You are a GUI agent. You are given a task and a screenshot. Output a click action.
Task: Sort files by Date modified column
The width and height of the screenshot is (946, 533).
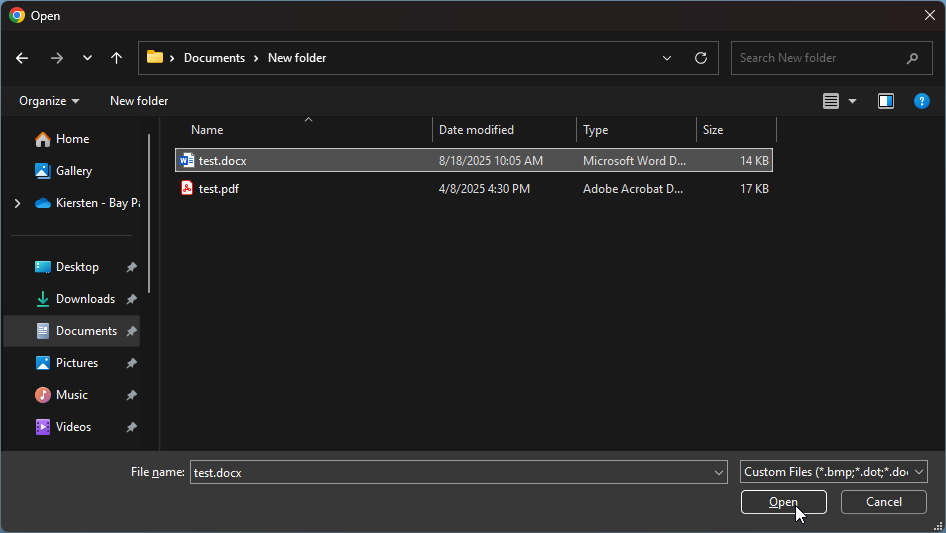click(476, 130)
